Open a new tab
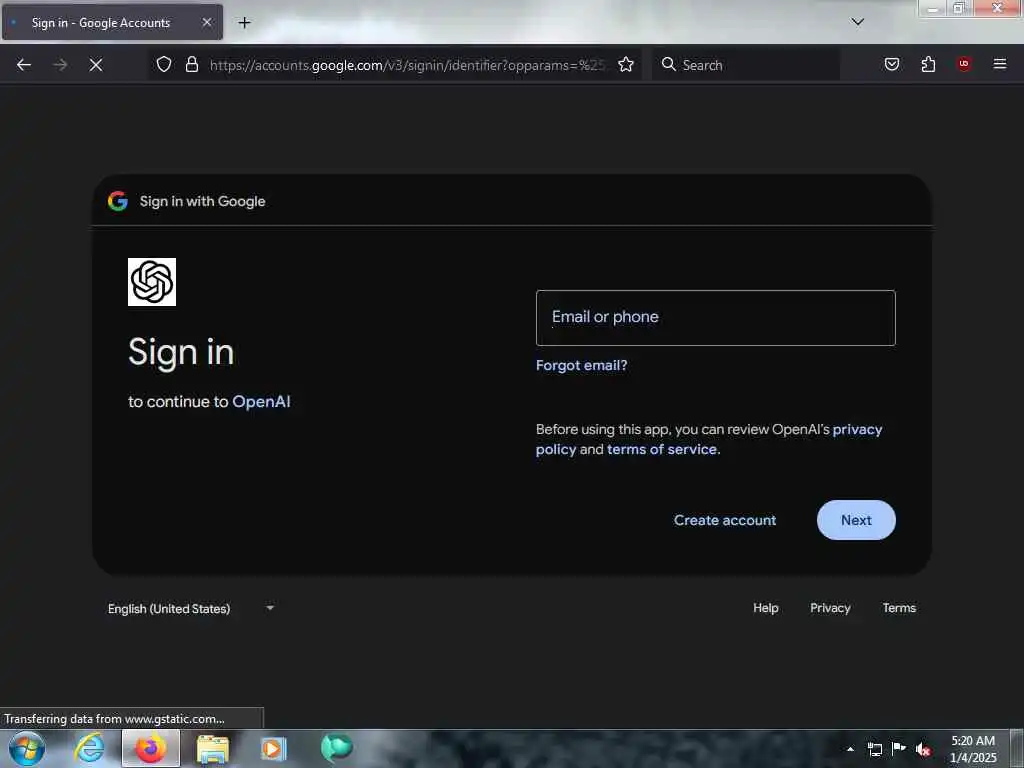This screenshot has height=768, width=1024. pos(244,23)
